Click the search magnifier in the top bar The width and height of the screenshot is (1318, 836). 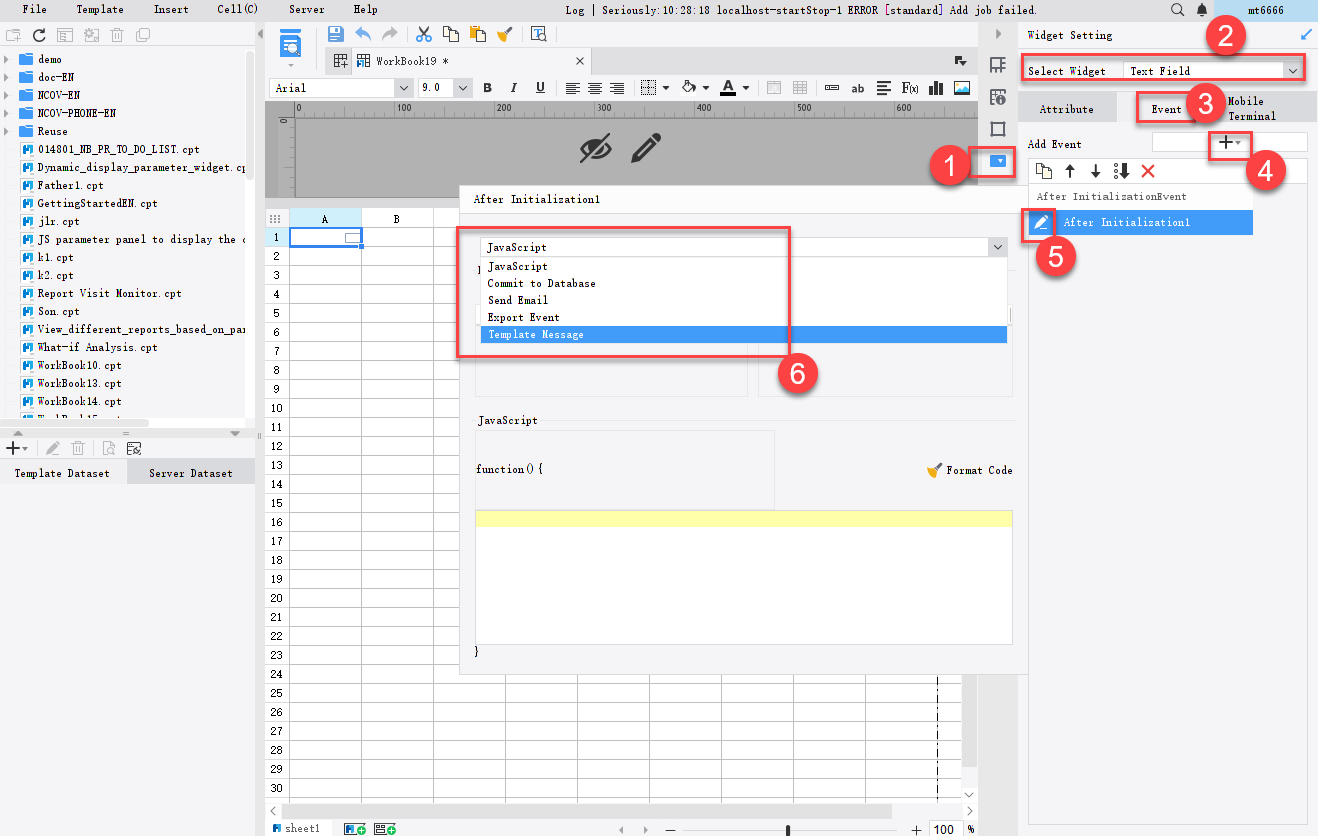(x=1177, y=9)
